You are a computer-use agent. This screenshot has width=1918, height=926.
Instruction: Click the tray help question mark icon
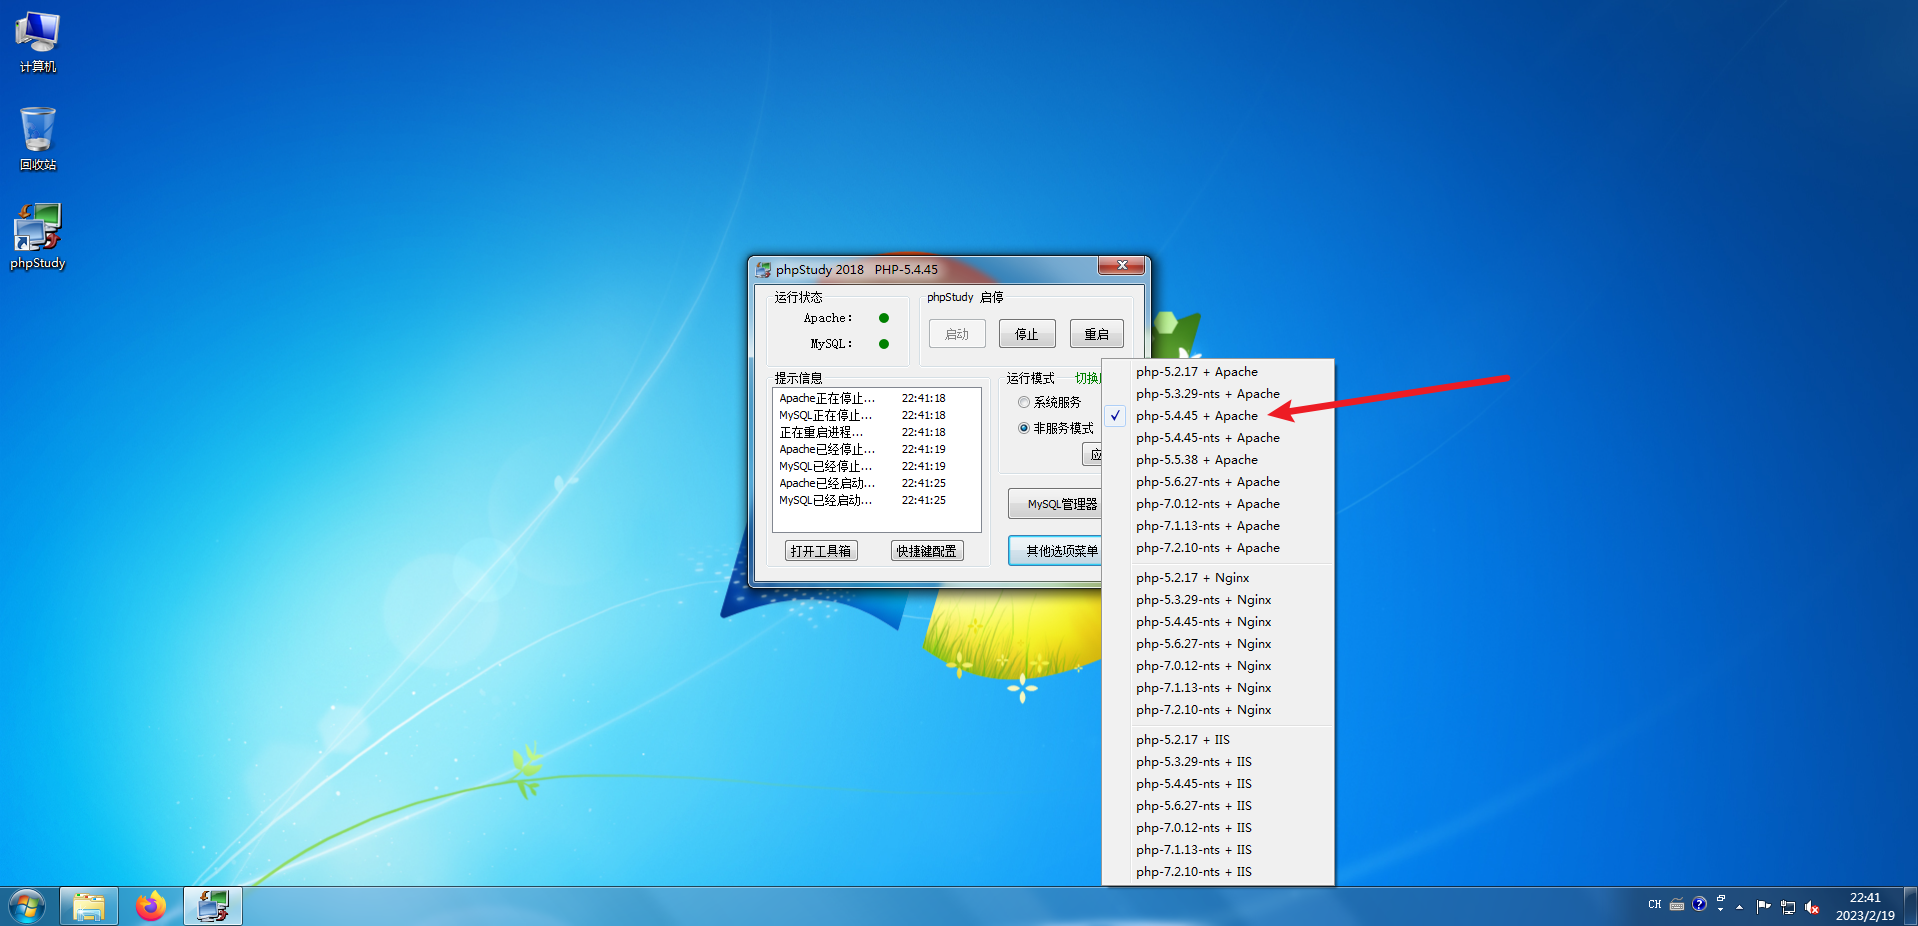pyautogui.click(x=1699, y=904)
